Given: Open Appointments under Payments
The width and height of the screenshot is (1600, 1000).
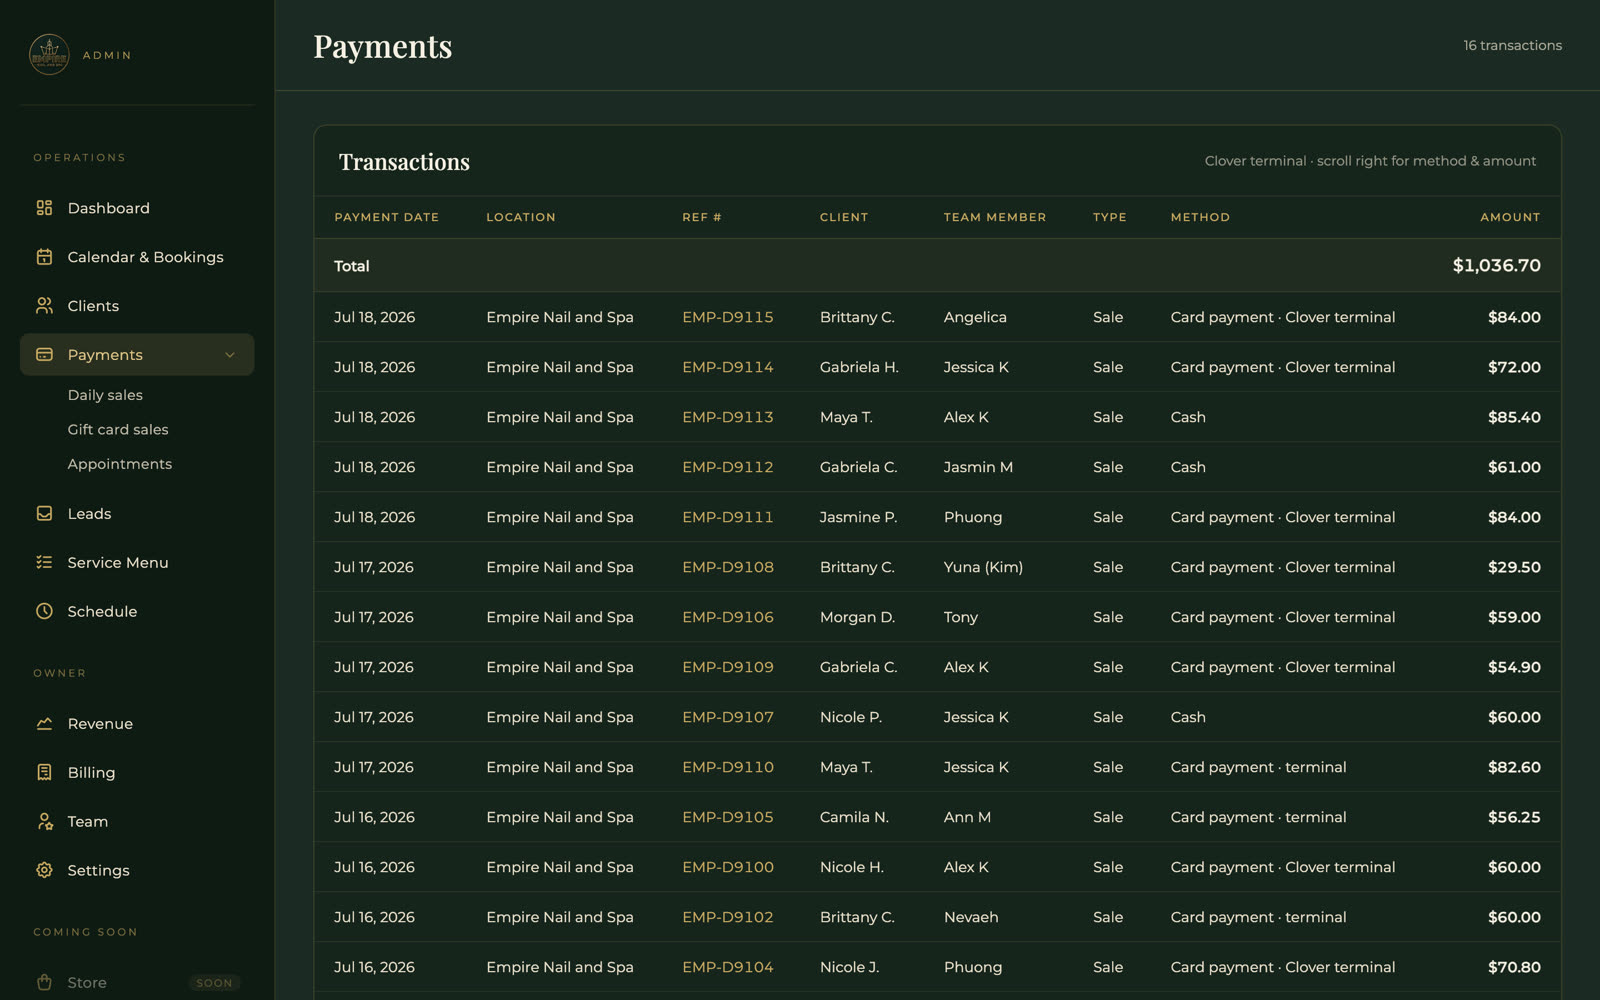Looking at the screenshot, I should click(x=120, y=464).
